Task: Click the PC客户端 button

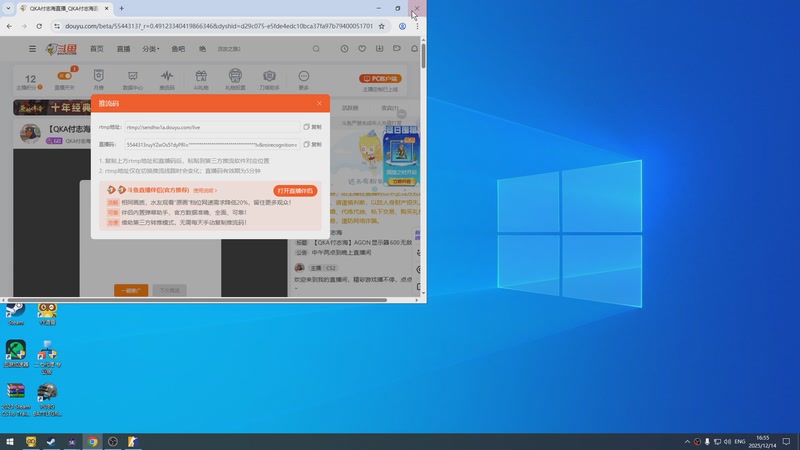Action: click(380, 79)
